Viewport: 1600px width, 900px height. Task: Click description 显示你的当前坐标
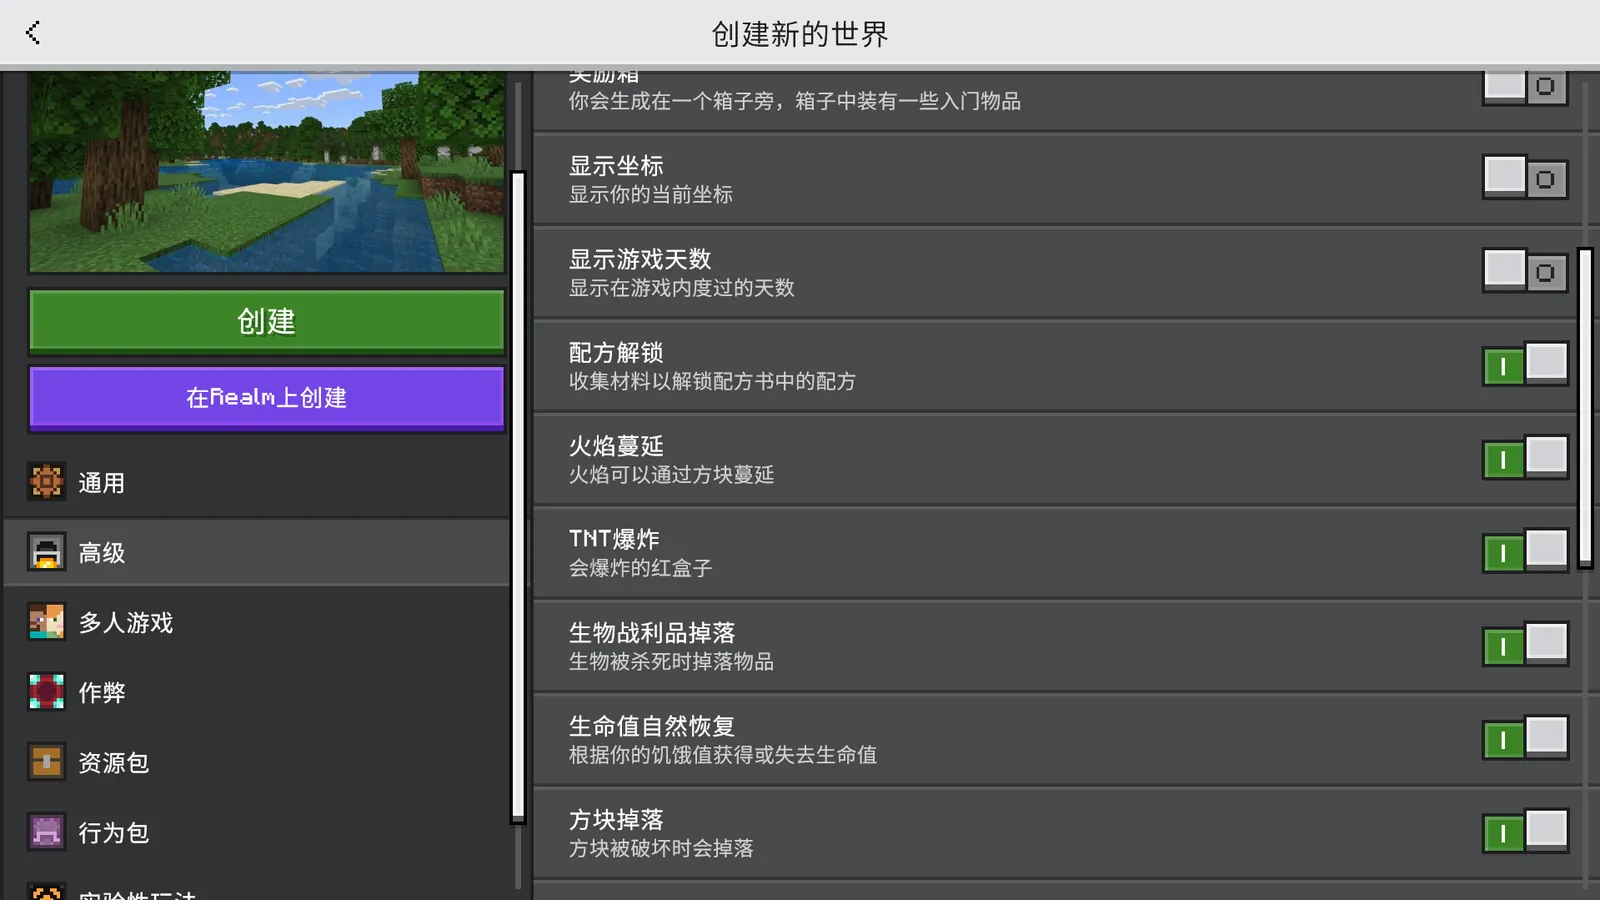pos(651,195)
